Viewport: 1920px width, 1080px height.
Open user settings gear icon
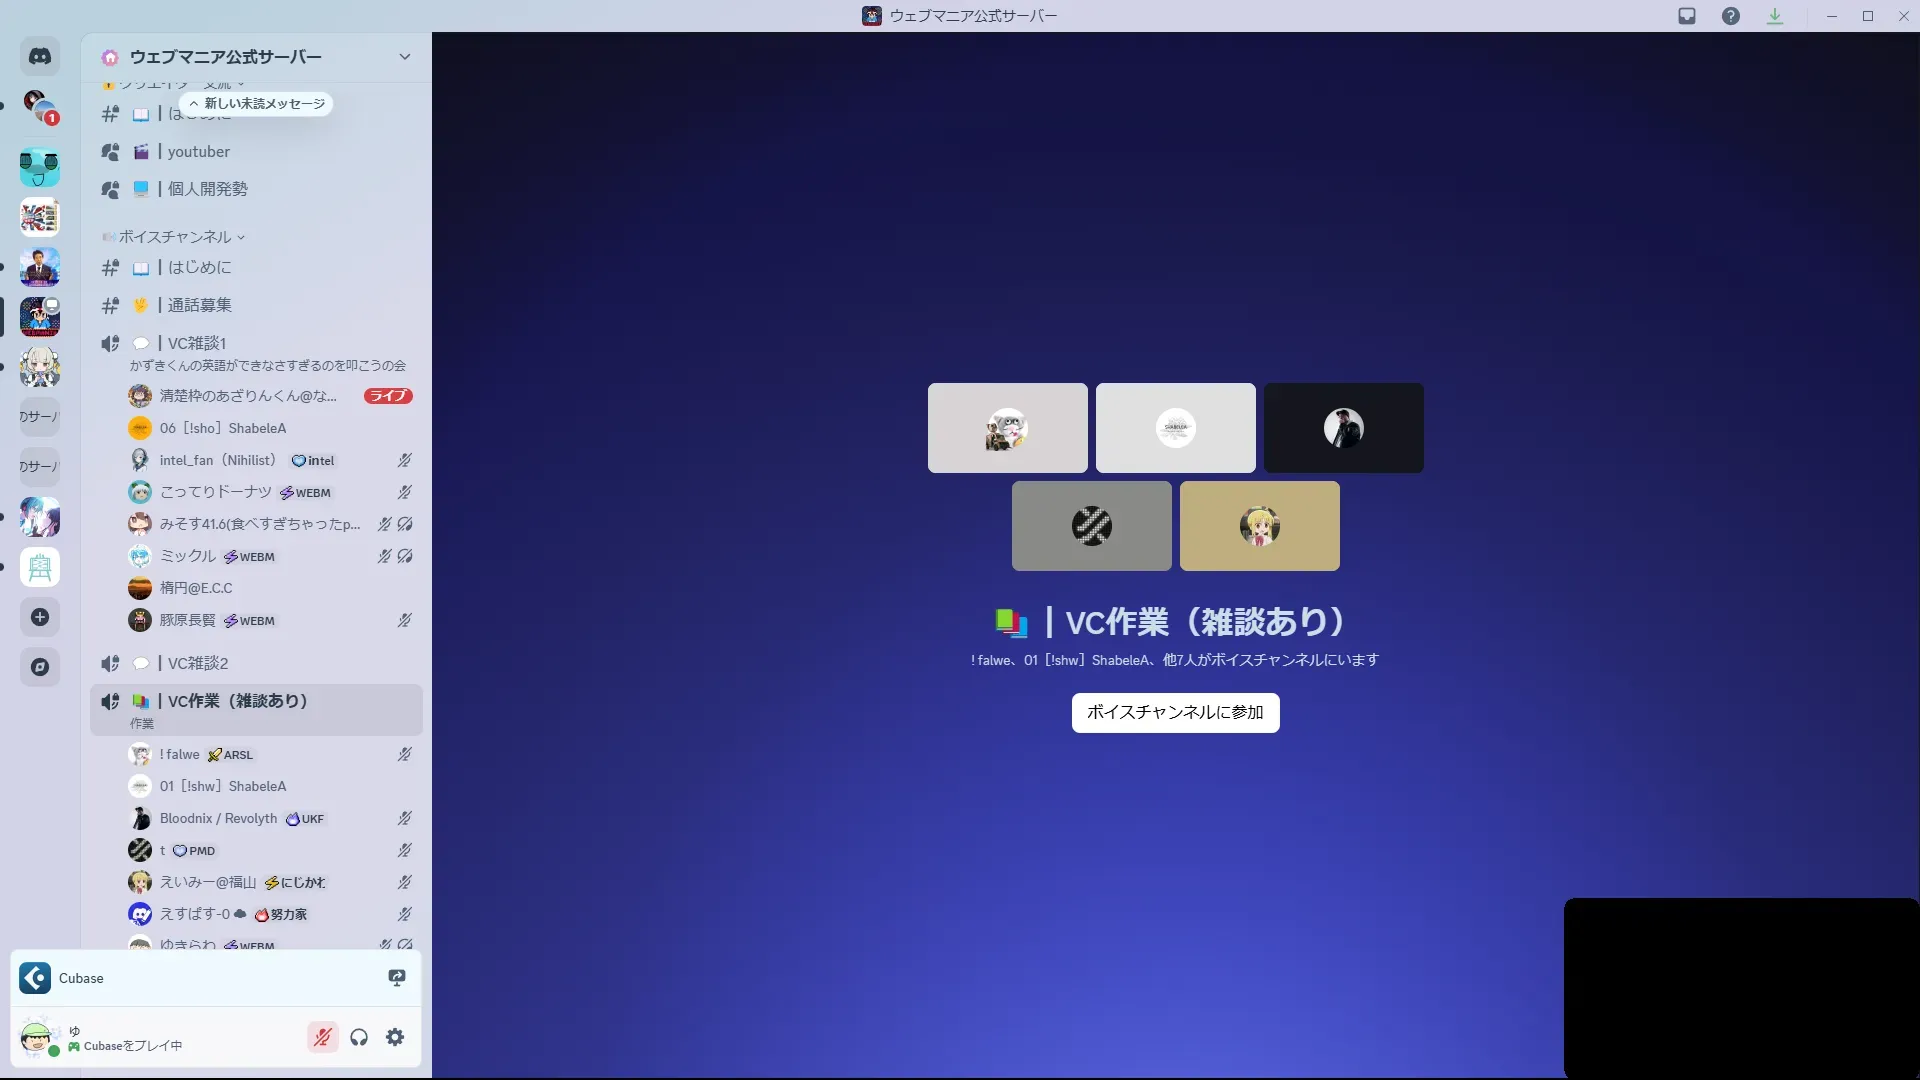[x=395, y=1037]
